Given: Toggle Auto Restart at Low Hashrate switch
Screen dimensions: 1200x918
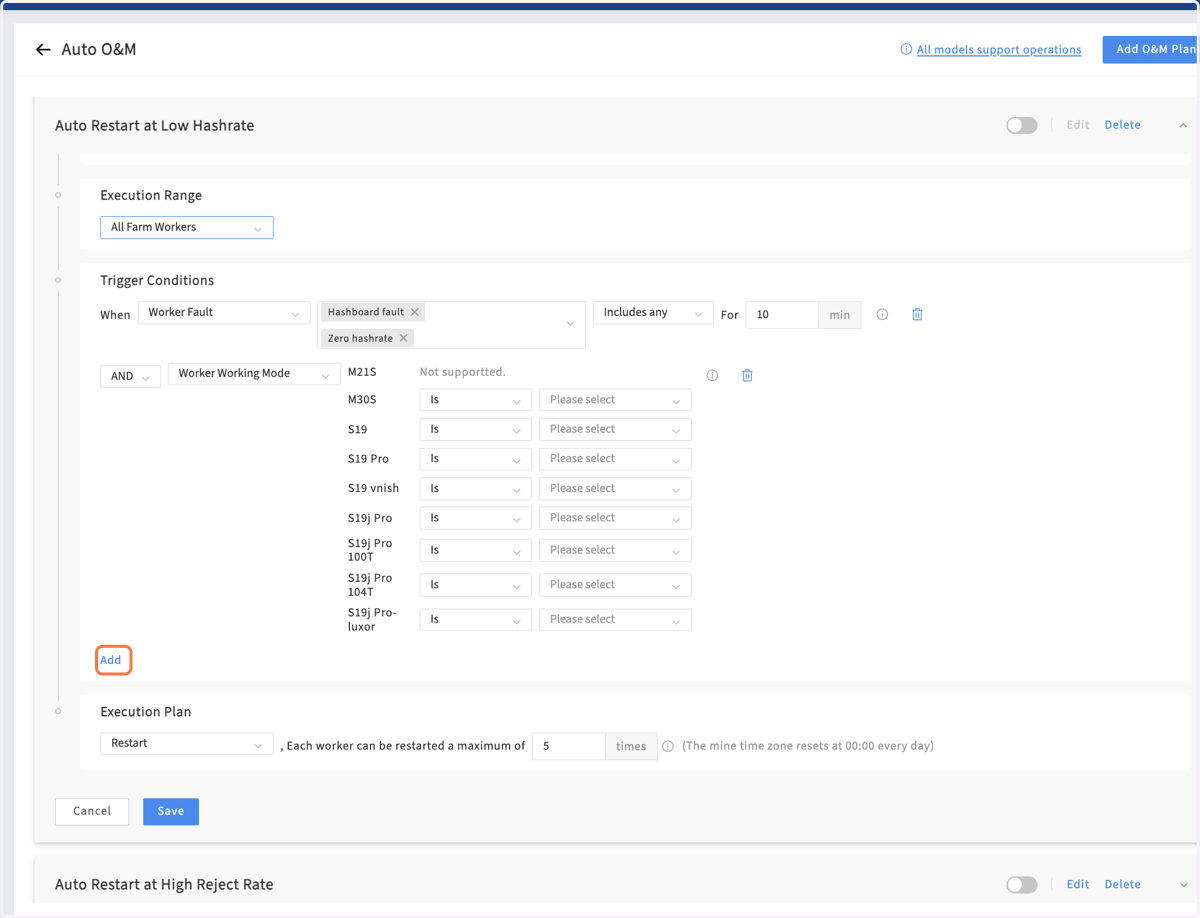Looking at the screenshot, I should tap(1021, 125).
